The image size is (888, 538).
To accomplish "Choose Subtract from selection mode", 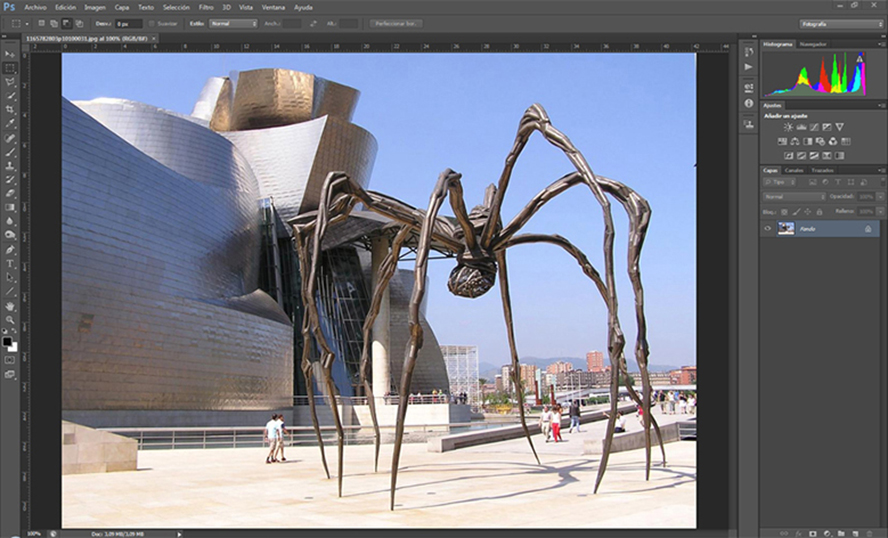I will [66, 24].
